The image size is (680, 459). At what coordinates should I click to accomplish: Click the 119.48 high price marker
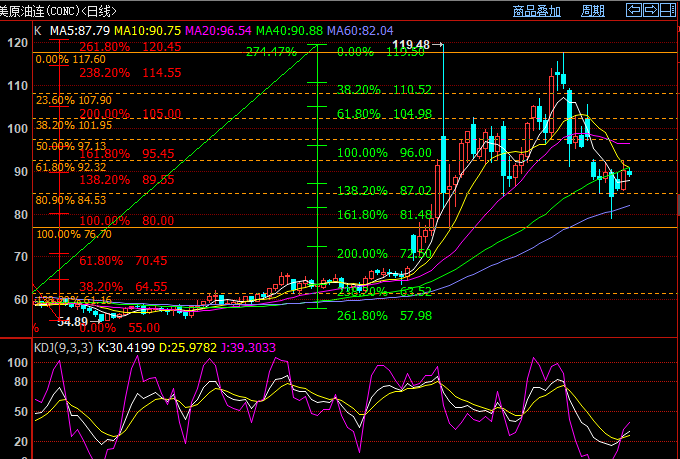412,46
